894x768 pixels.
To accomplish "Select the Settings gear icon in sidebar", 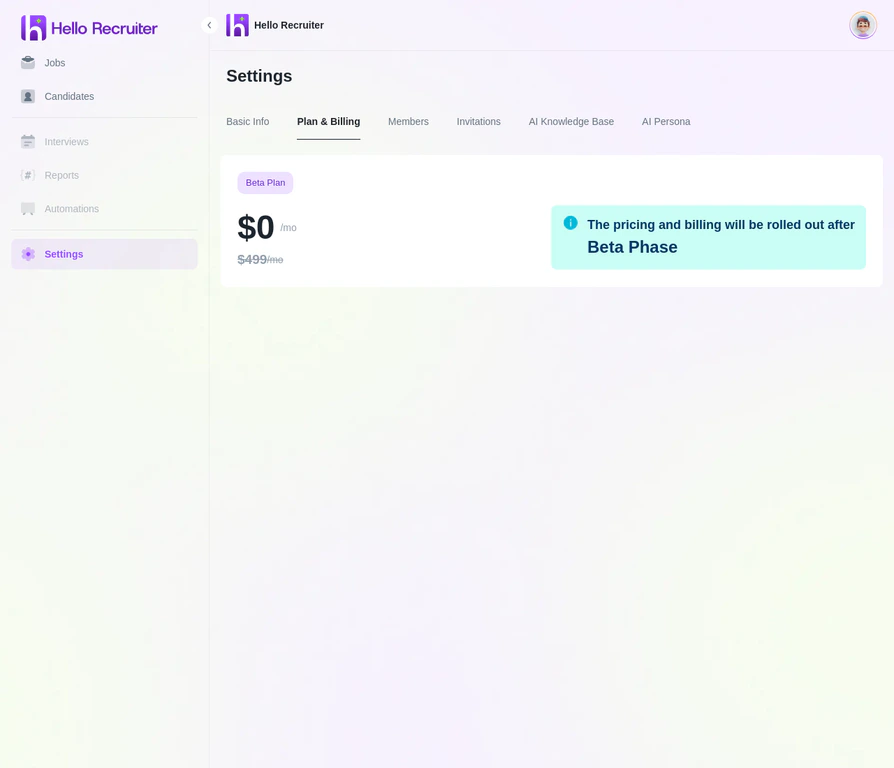I will click(x=27, y=254).
